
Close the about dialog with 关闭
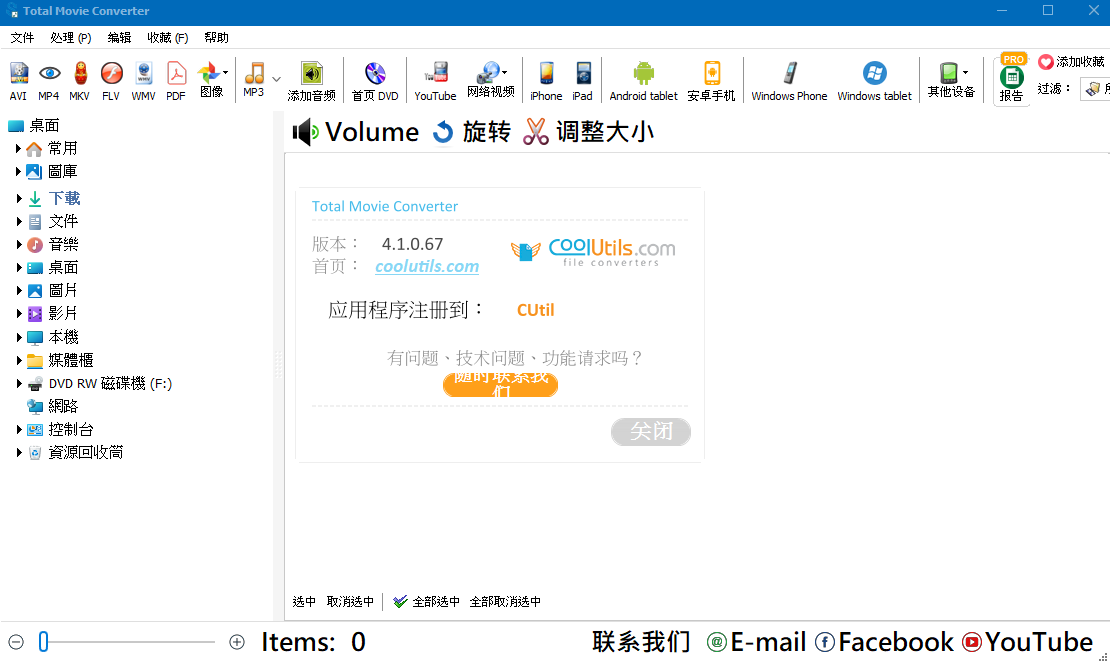click(651, 431)
